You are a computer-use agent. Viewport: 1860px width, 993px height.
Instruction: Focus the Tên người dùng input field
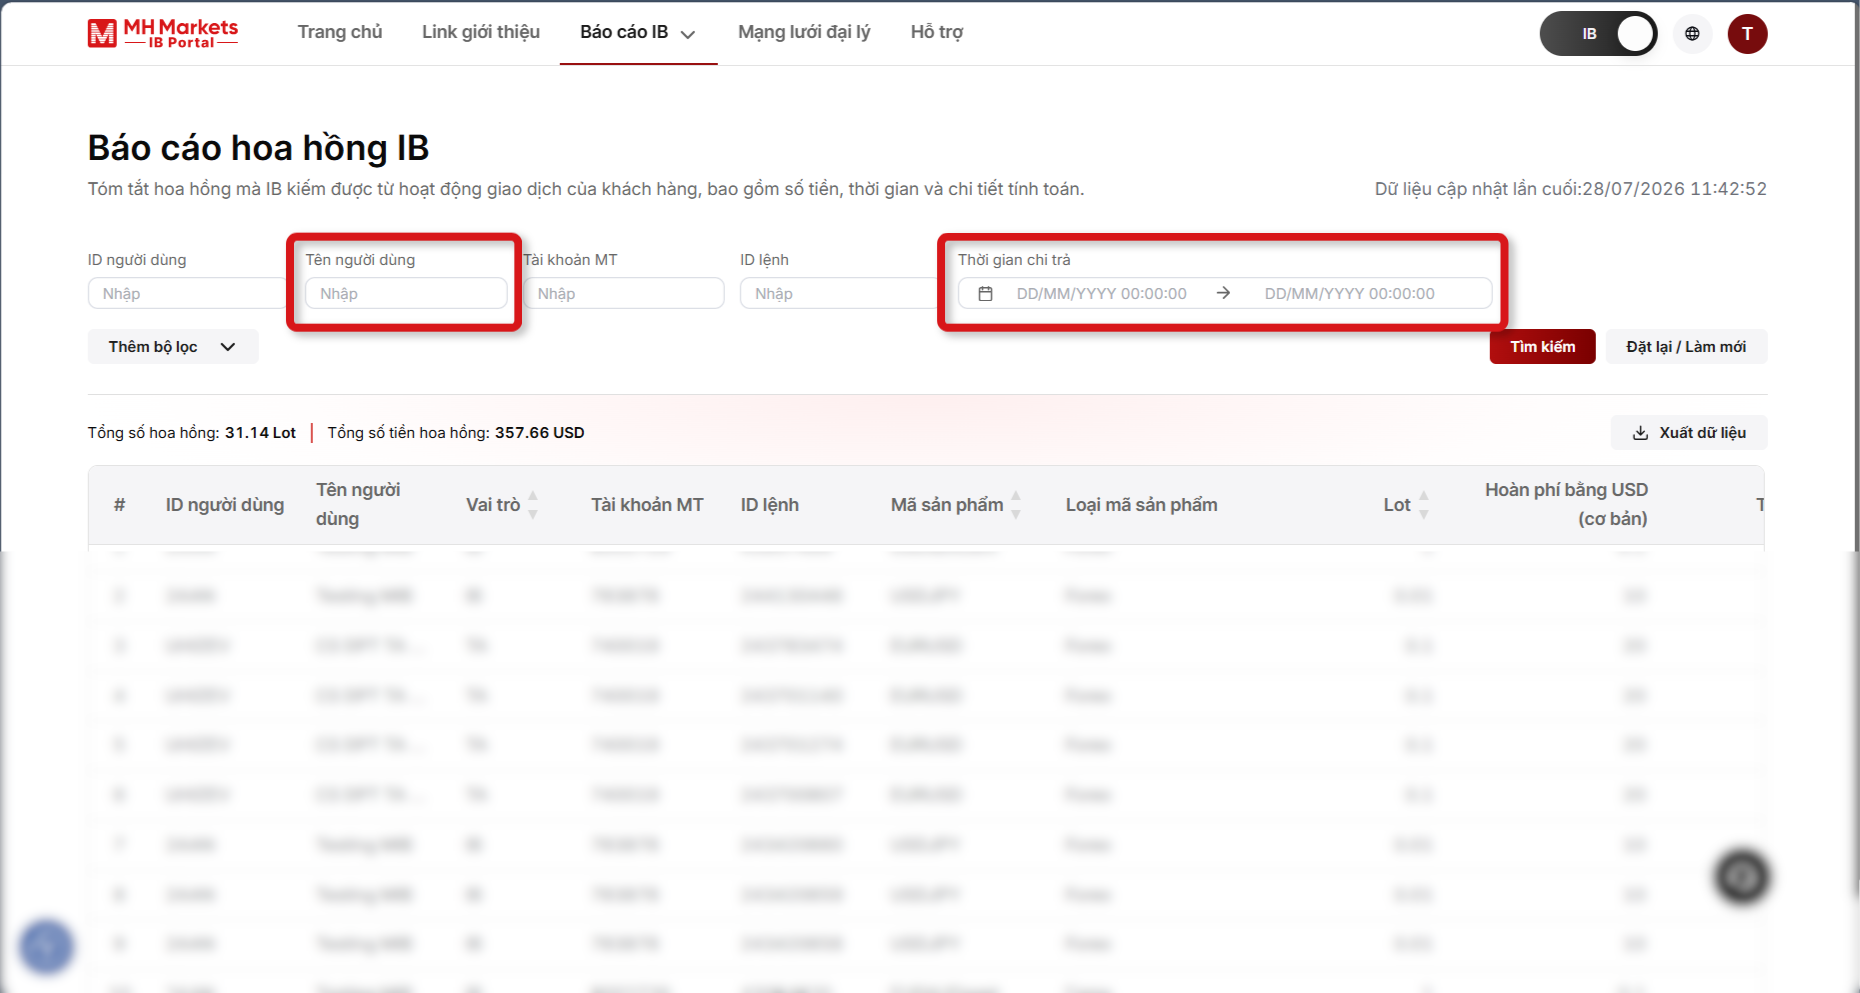(x=406, y=294)
